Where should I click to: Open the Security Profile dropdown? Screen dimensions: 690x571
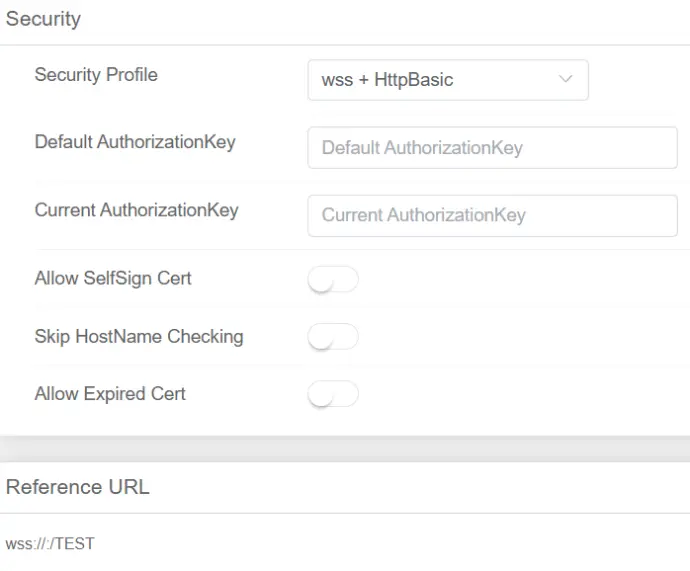click(x=448, y=80)
